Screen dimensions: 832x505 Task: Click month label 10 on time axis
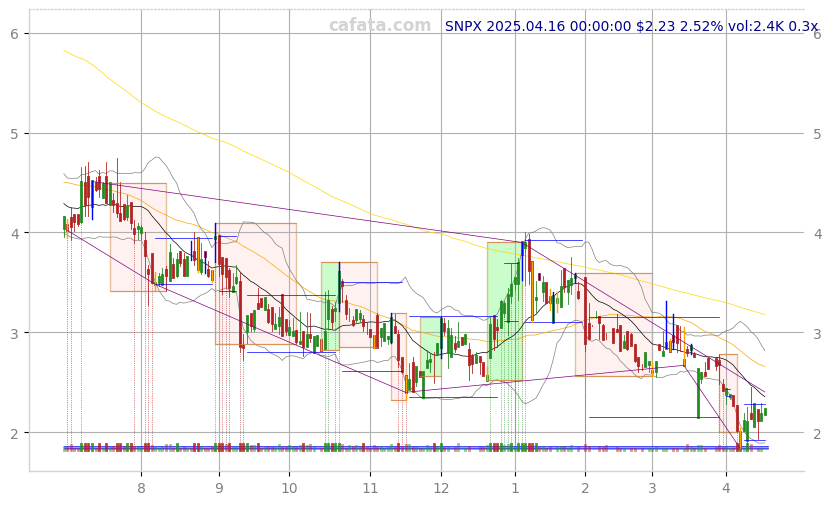tap(289, 487)
